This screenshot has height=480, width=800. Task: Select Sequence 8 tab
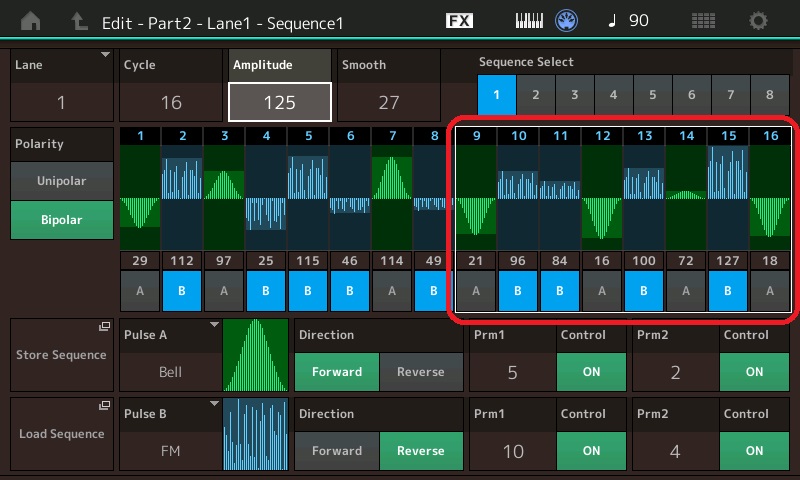coord(769,95)
